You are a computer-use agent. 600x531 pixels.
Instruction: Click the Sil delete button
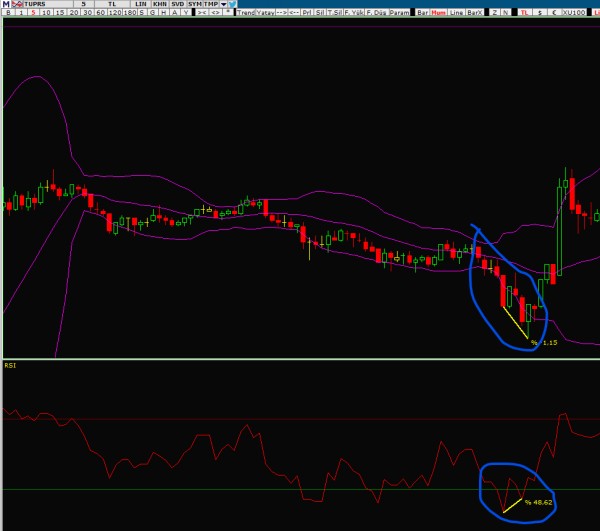pyautogui.click(x=320, y=13)
